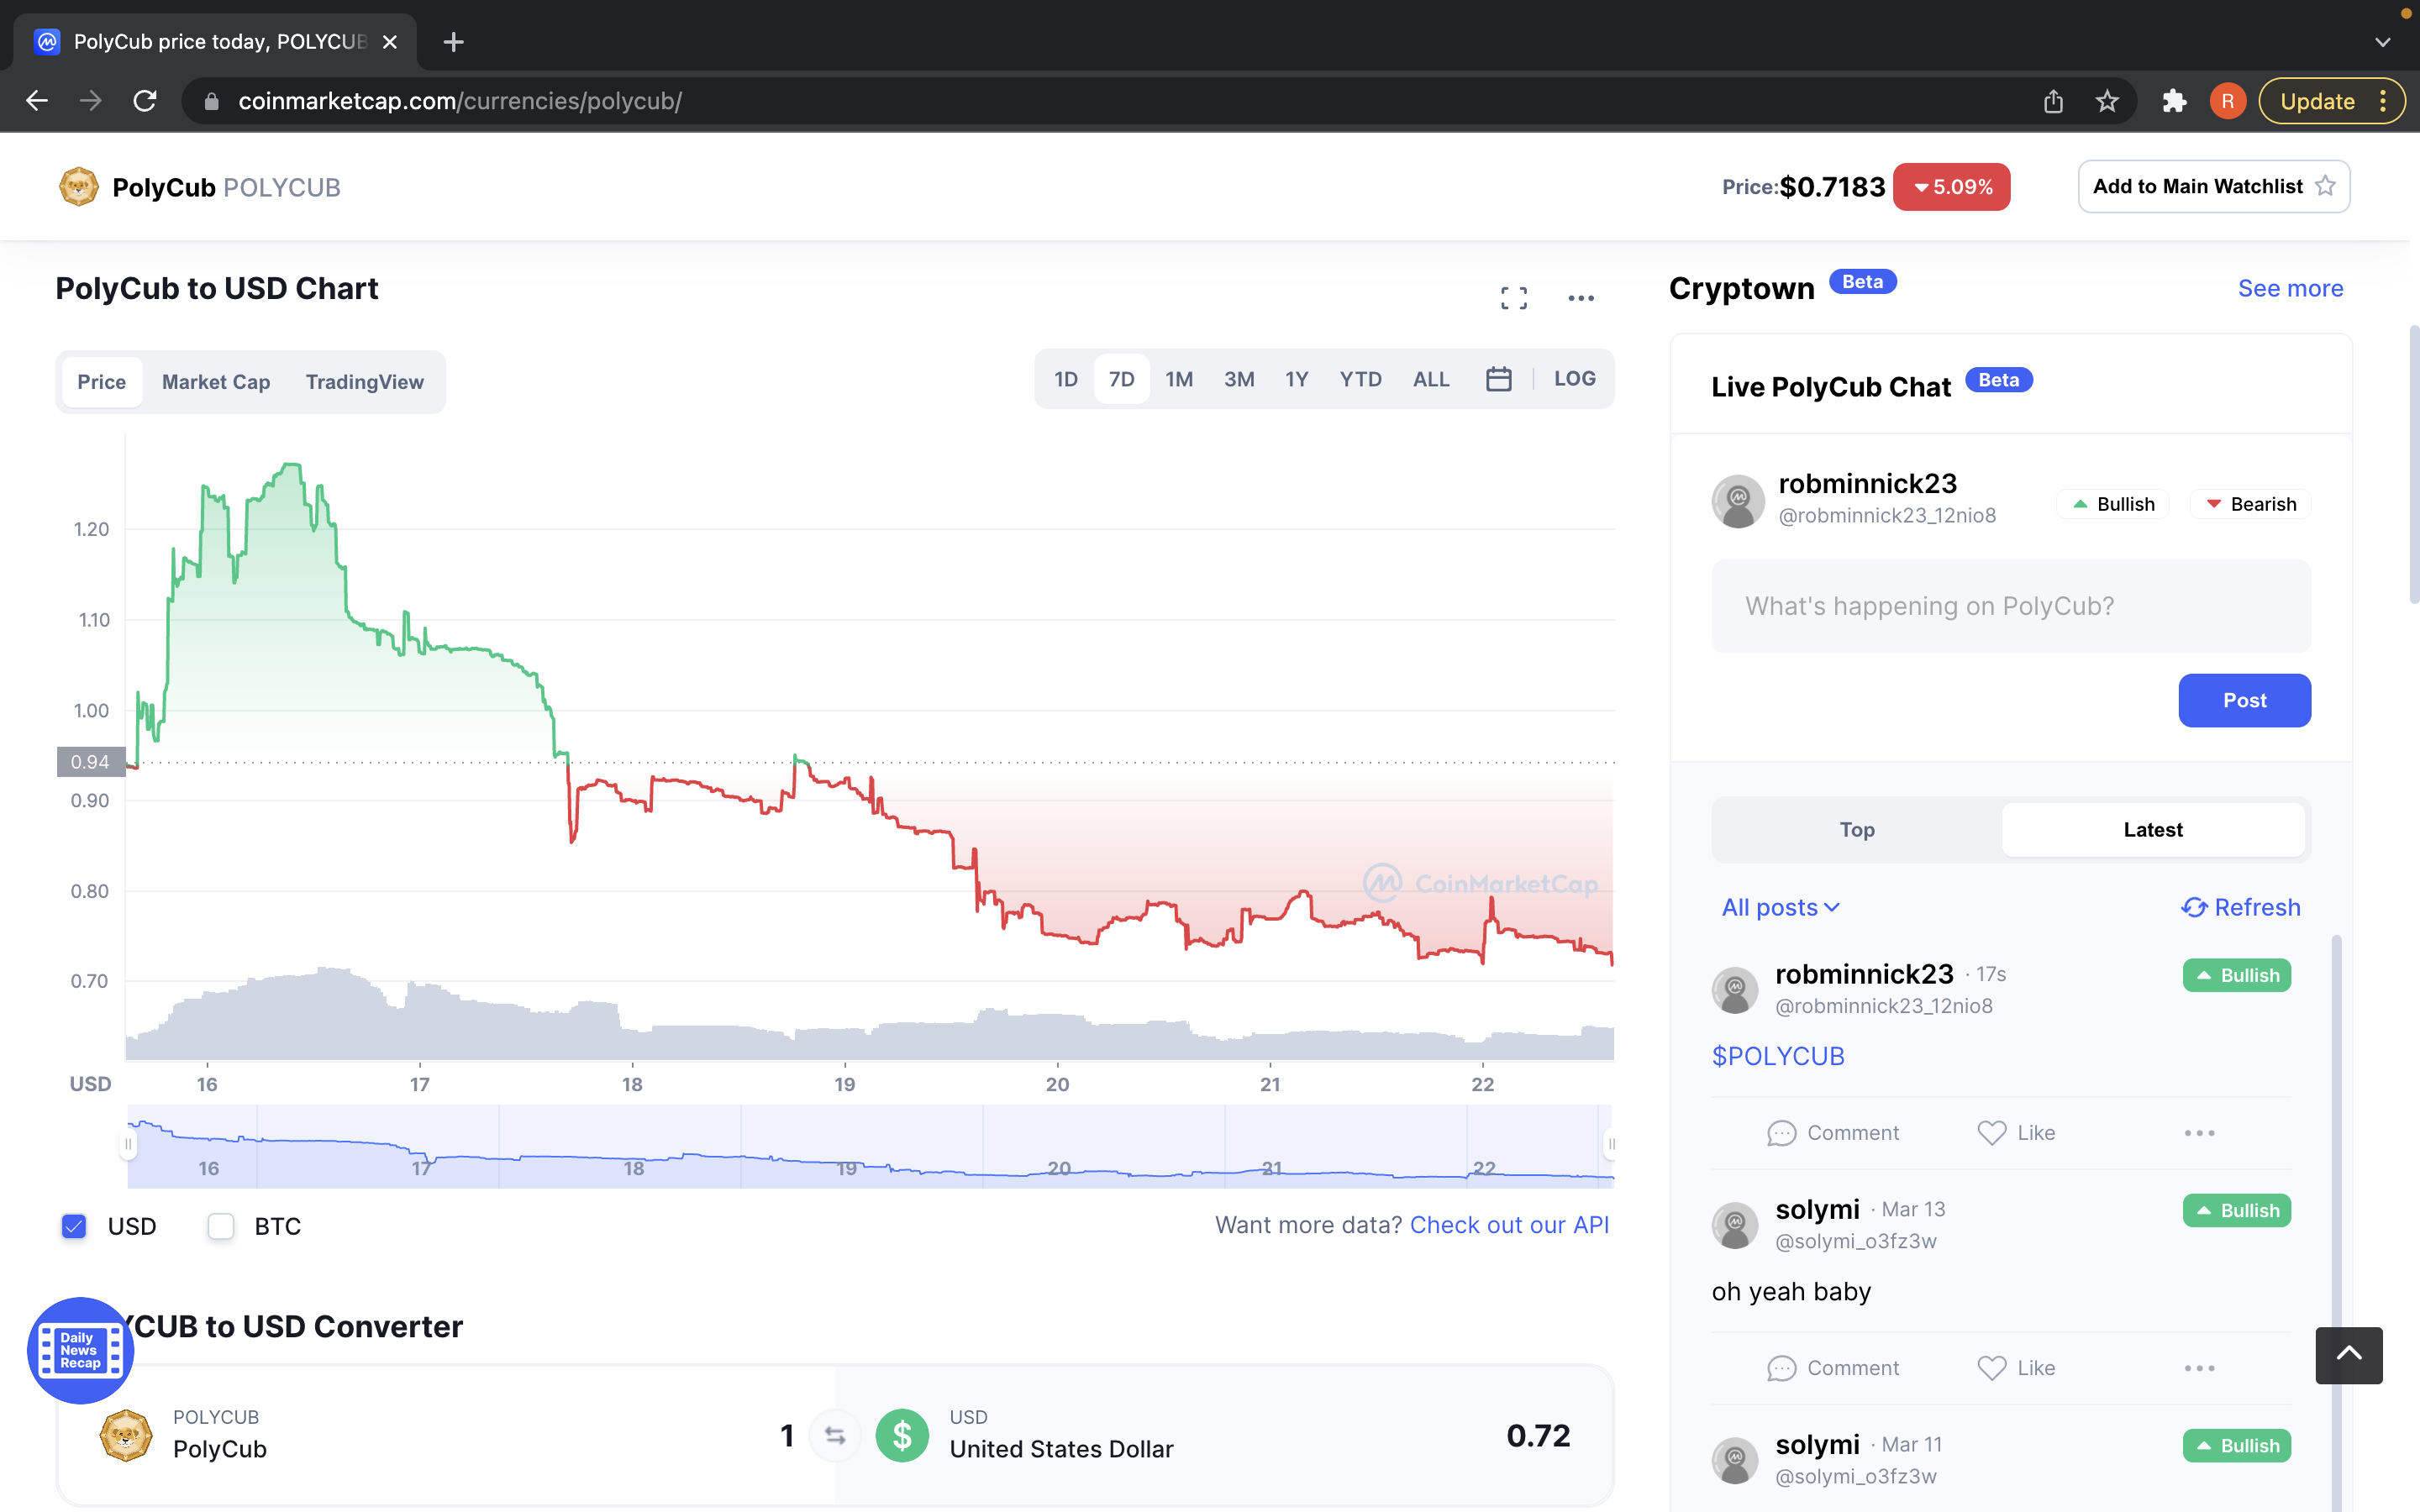2420x1512 pixels.
Task: Like solymi's oh yeah baby post
Action: coord(2016,1368)
